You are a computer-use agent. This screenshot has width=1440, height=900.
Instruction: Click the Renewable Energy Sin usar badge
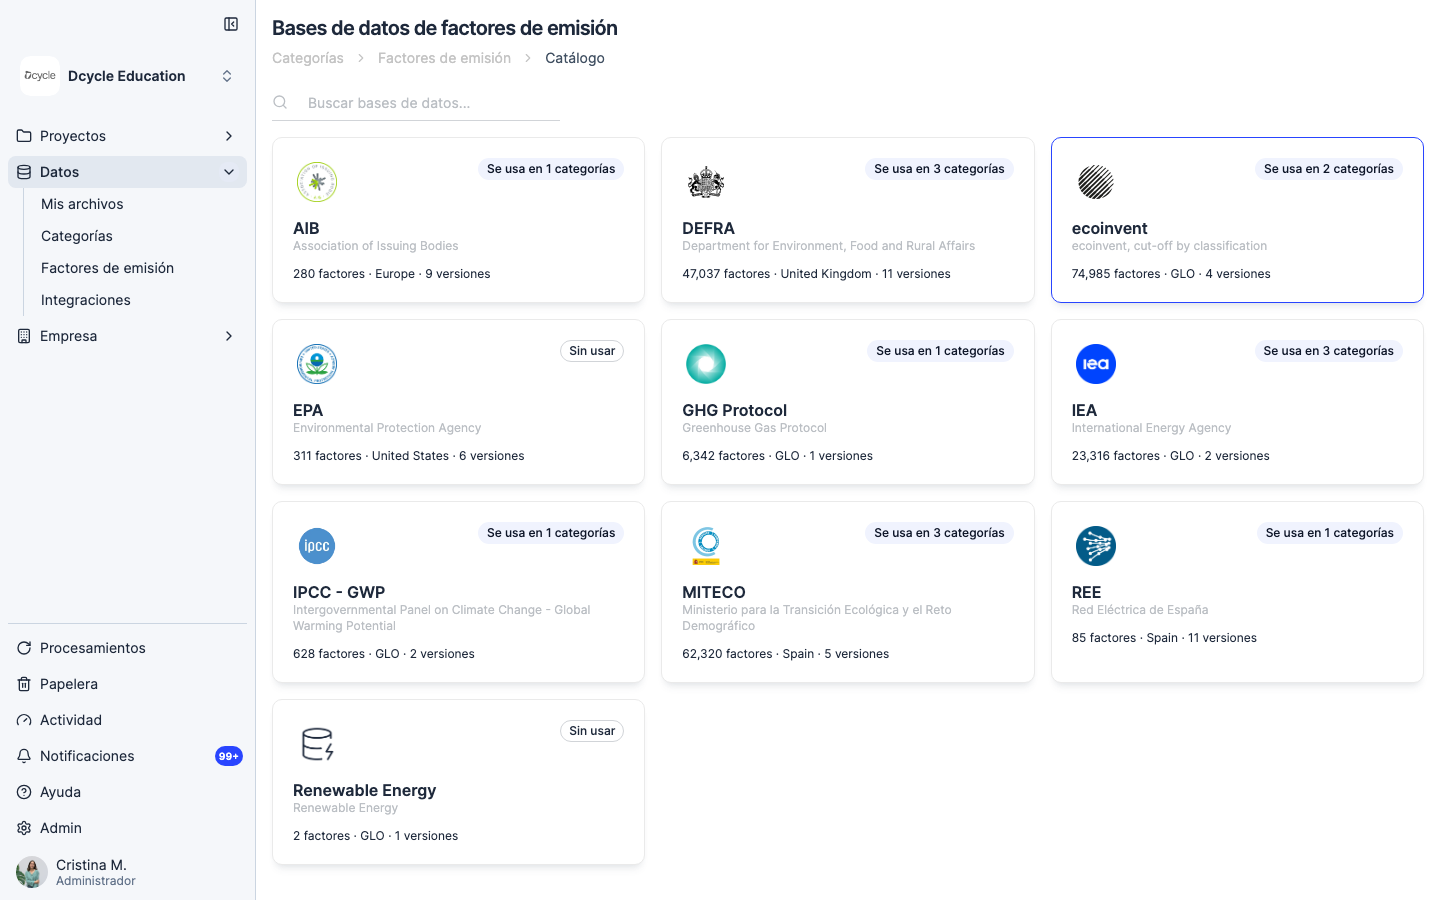592,731
